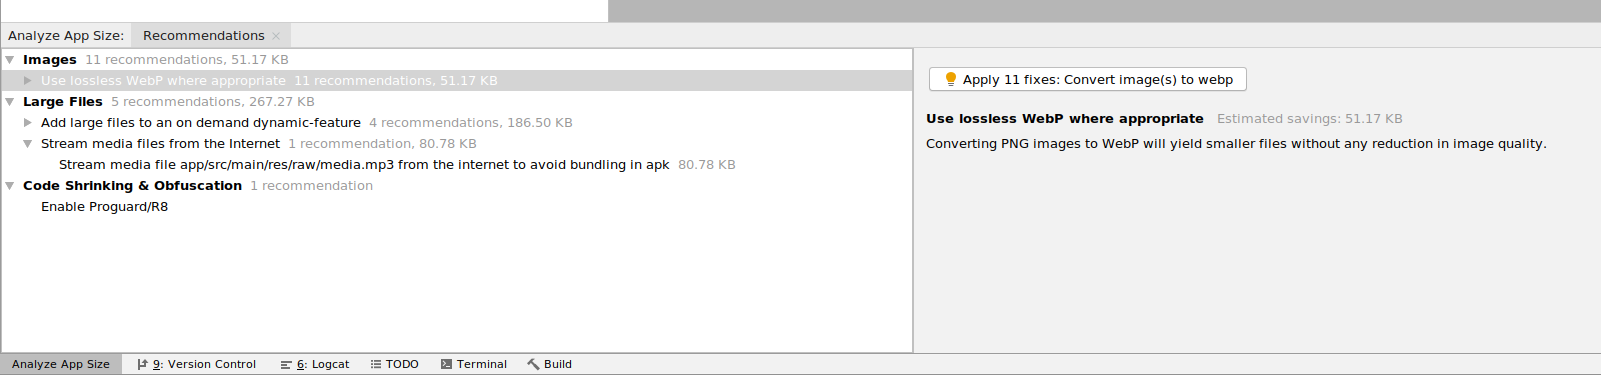1601x375 pixels.
Task: Close the Recommendations tab
Action: click(276, 36)
